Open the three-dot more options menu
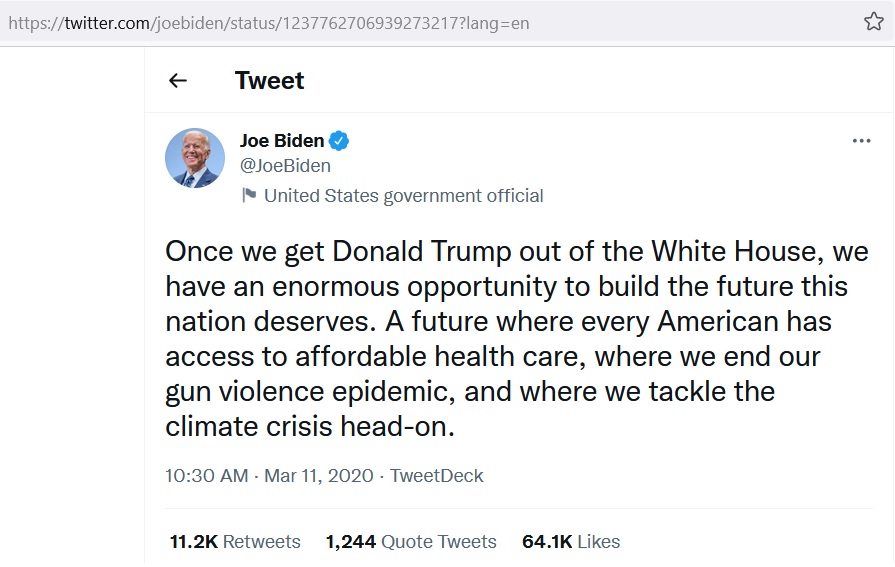This screenshot has width=895, height=567. coord(861,141)
